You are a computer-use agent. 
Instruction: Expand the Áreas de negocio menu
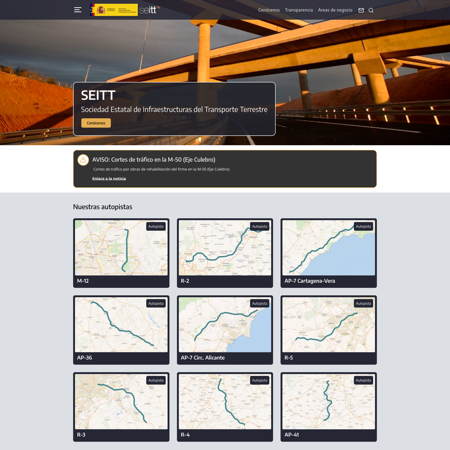point(335,10)
